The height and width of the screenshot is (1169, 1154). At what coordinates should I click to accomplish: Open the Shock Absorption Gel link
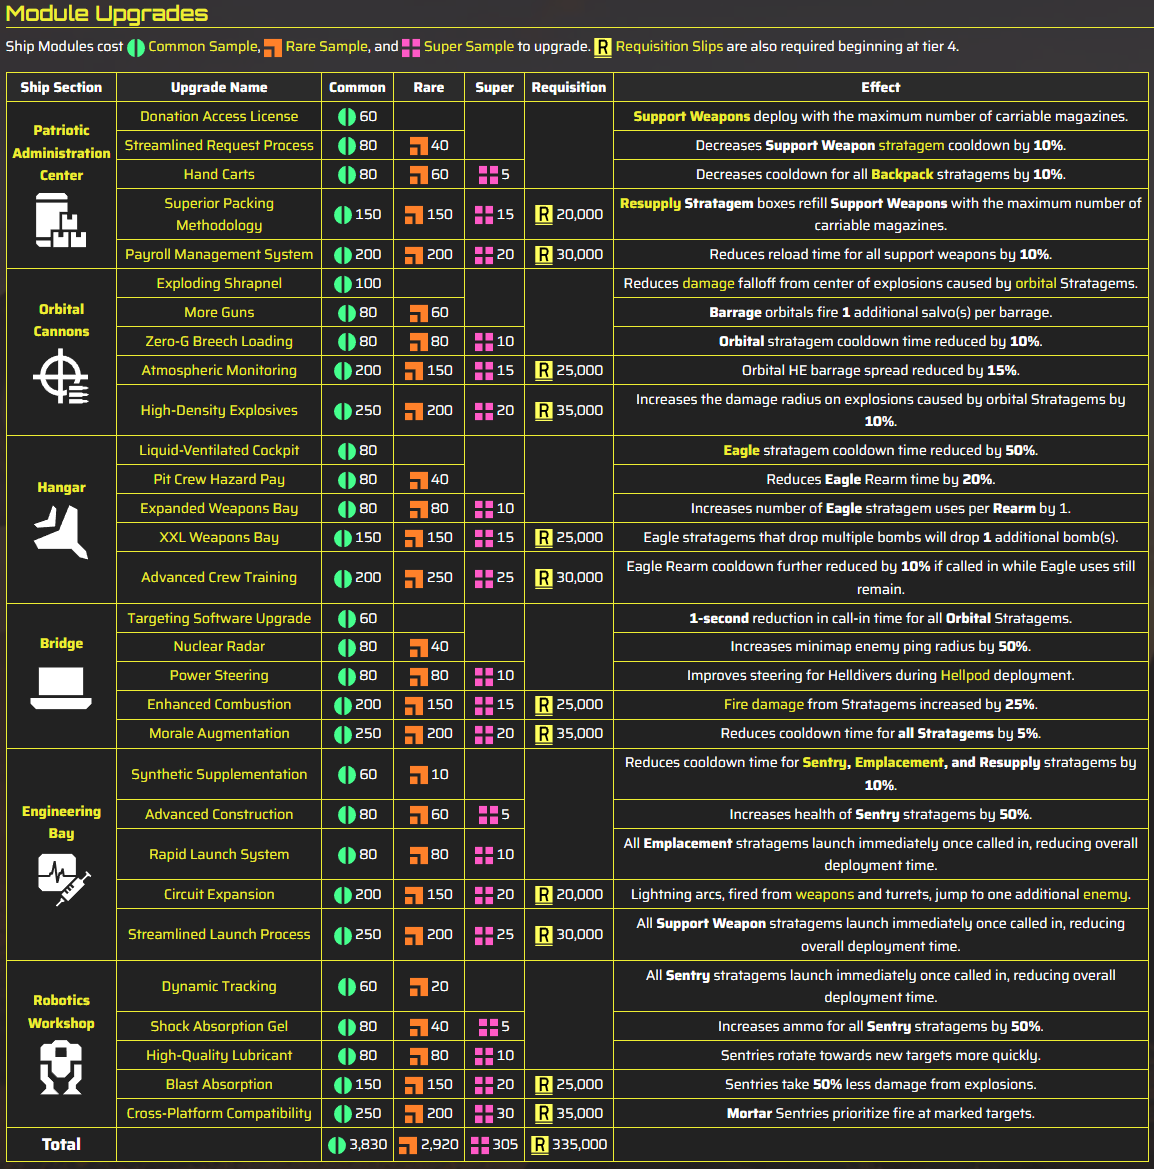tap(219, 1027)
